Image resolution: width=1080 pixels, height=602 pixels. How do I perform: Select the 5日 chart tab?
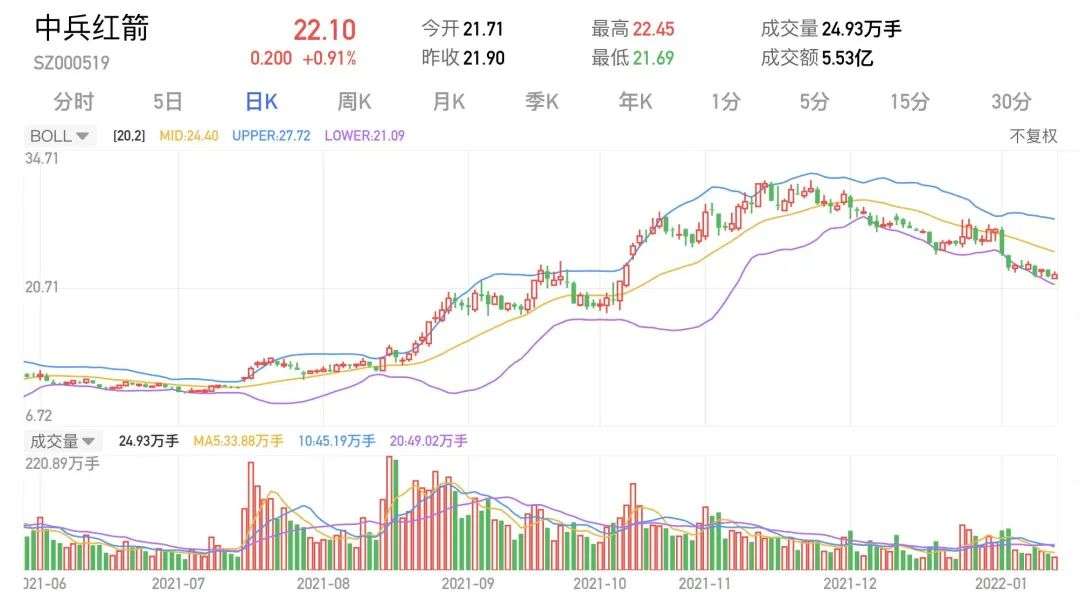(168, 101)
